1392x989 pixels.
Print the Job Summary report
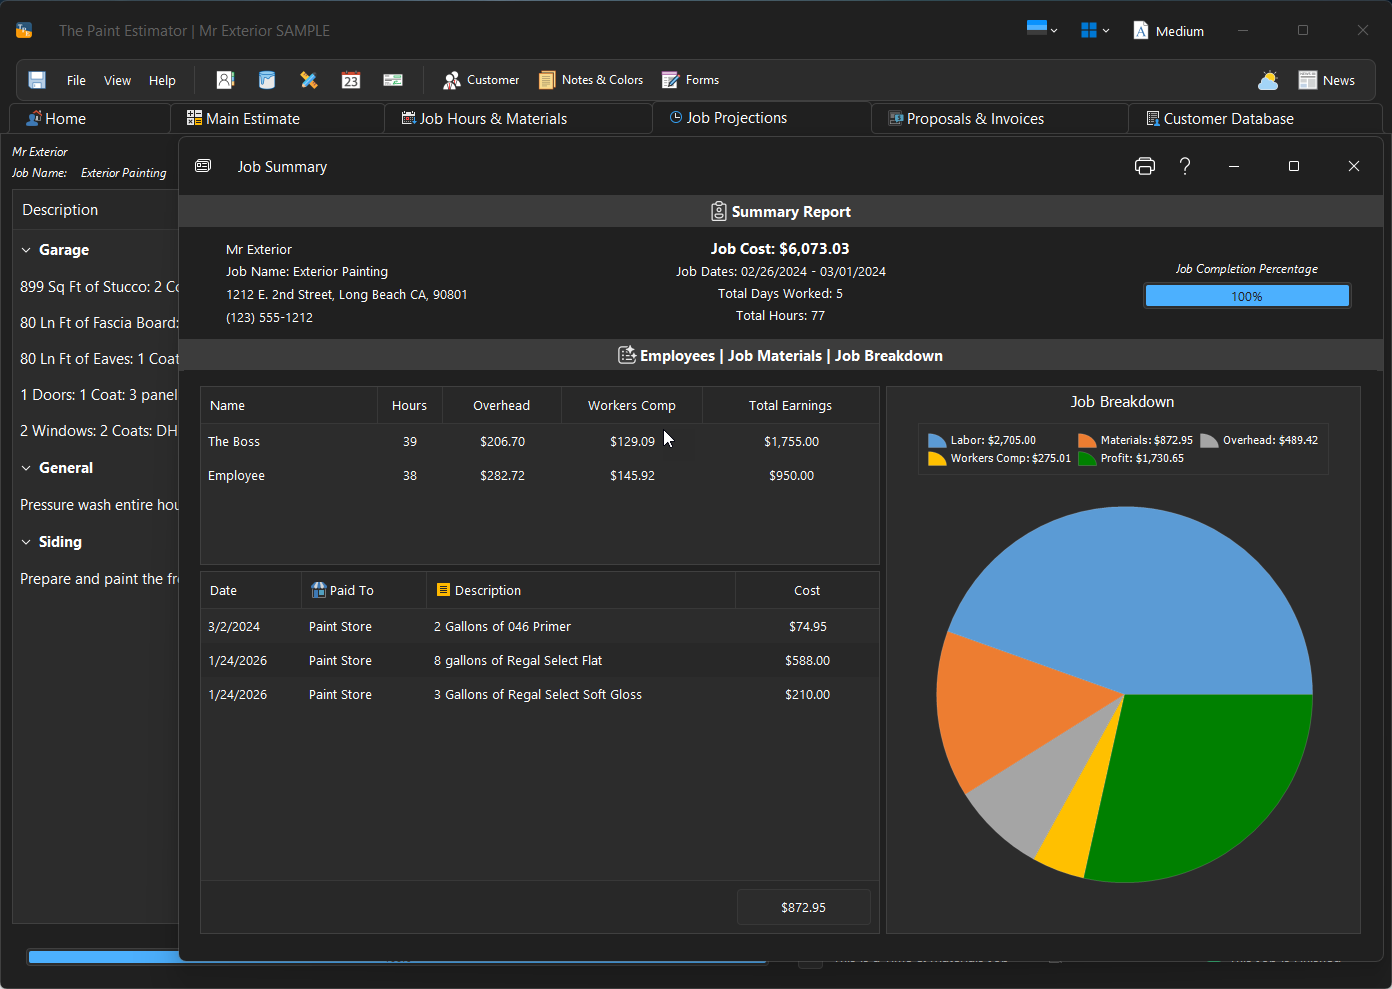pyautogui.click(x=1145, y=166)
